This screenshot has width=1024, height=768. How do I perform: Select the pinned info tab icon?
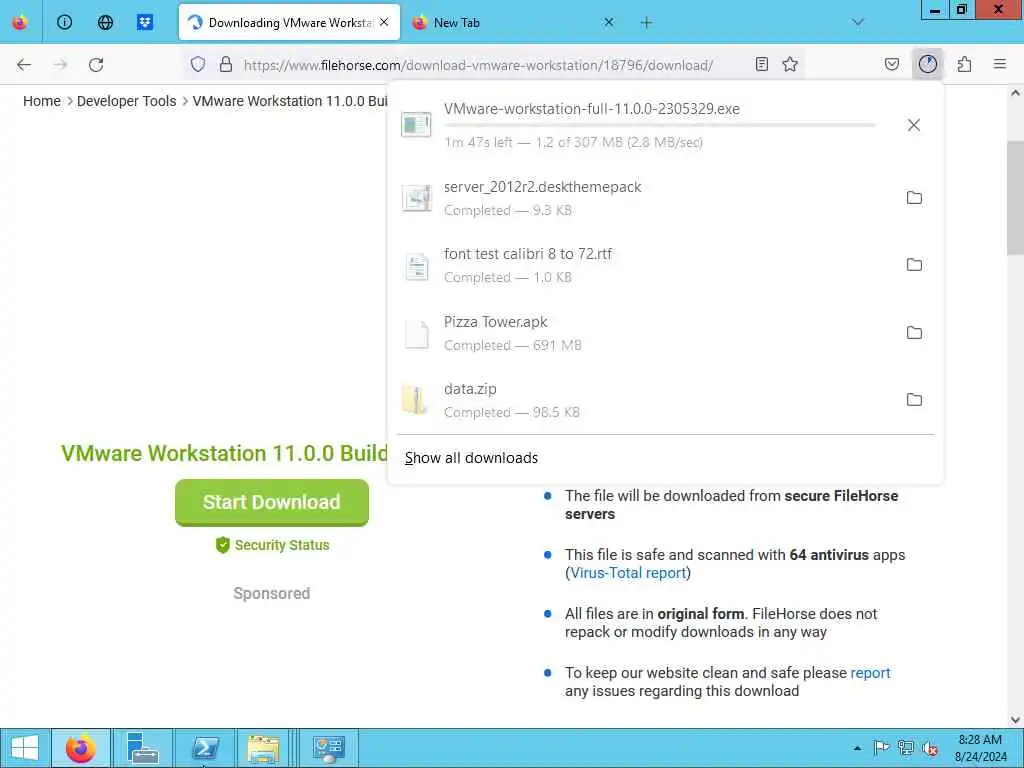[64, 22]
